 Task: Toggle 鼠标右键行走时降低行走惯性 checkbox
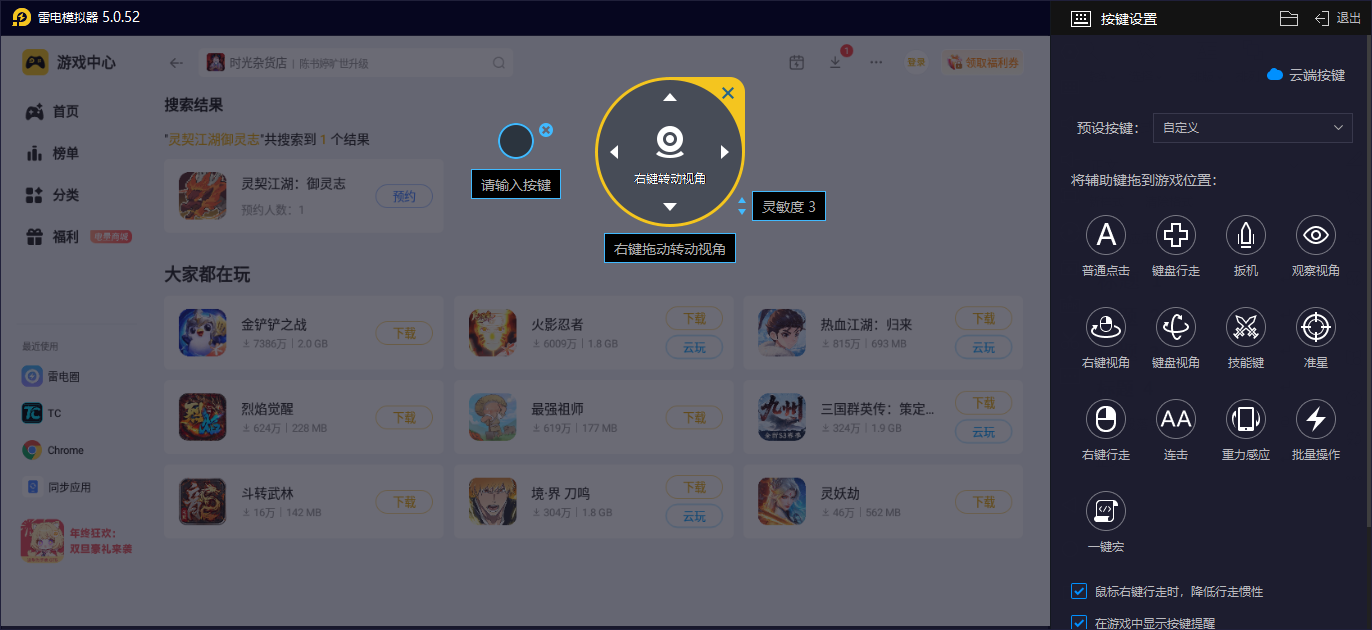[1079, 591]
